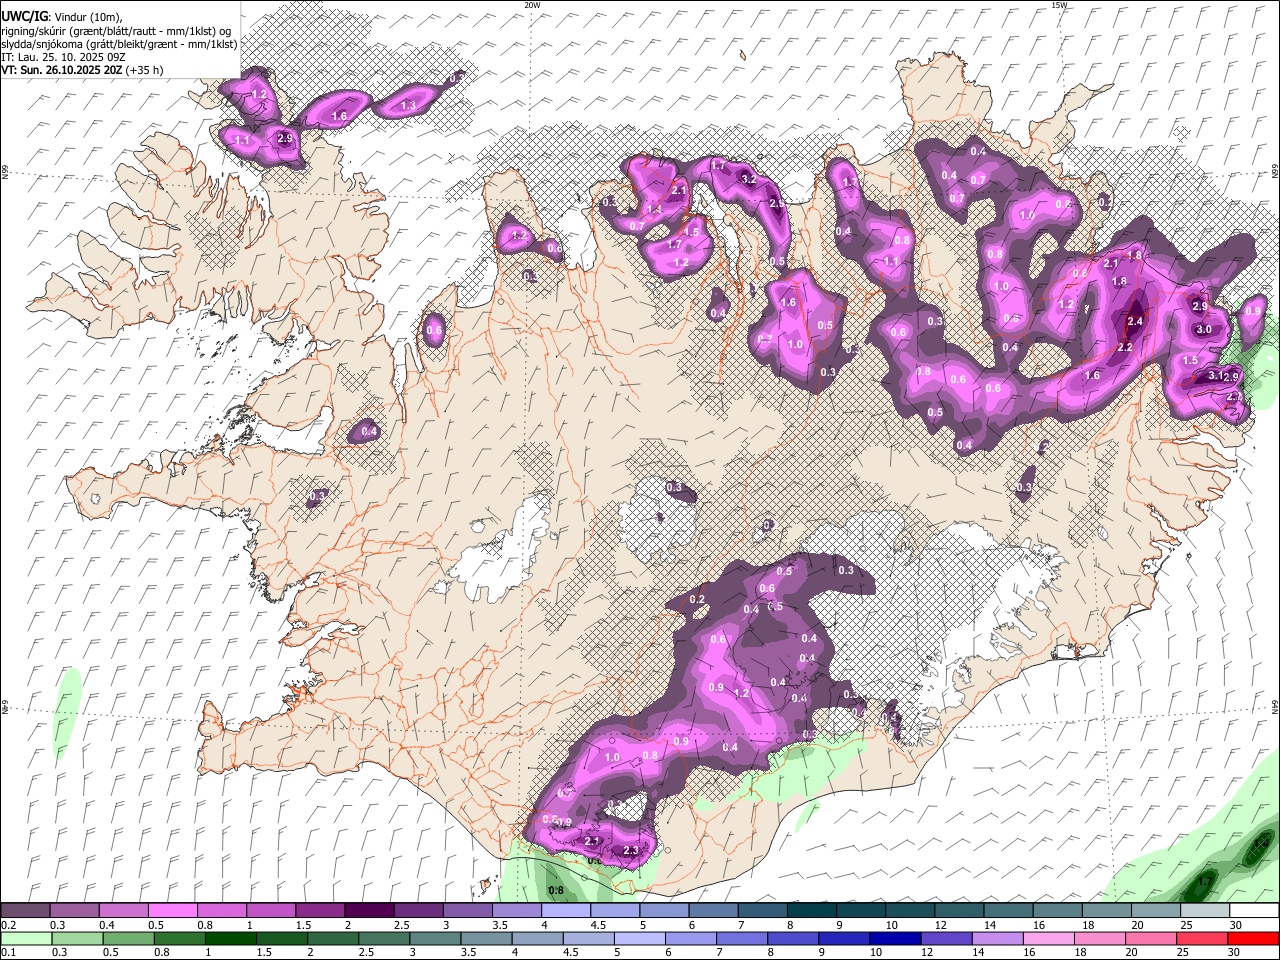Select the lavender upper swatch between 4 and 4.5

[566, 911]
